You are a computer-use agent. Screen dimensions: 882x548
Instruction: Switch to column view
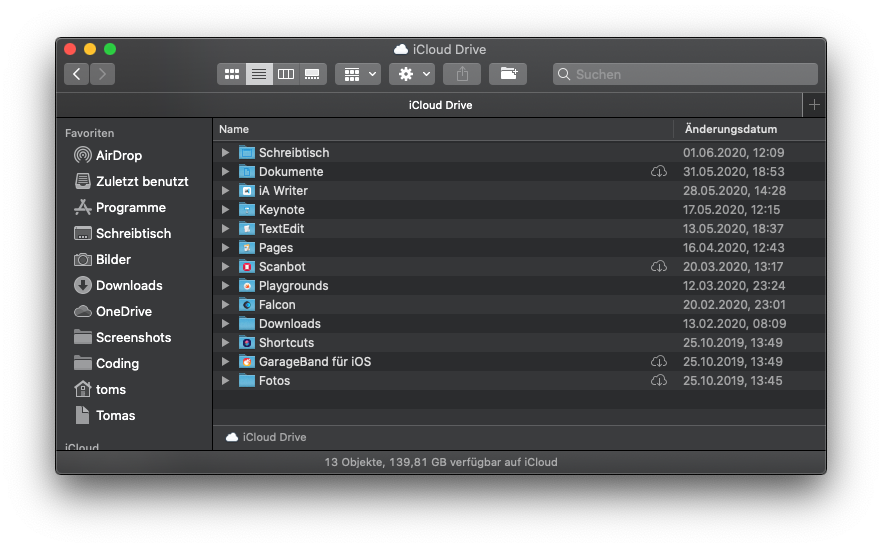286,74
